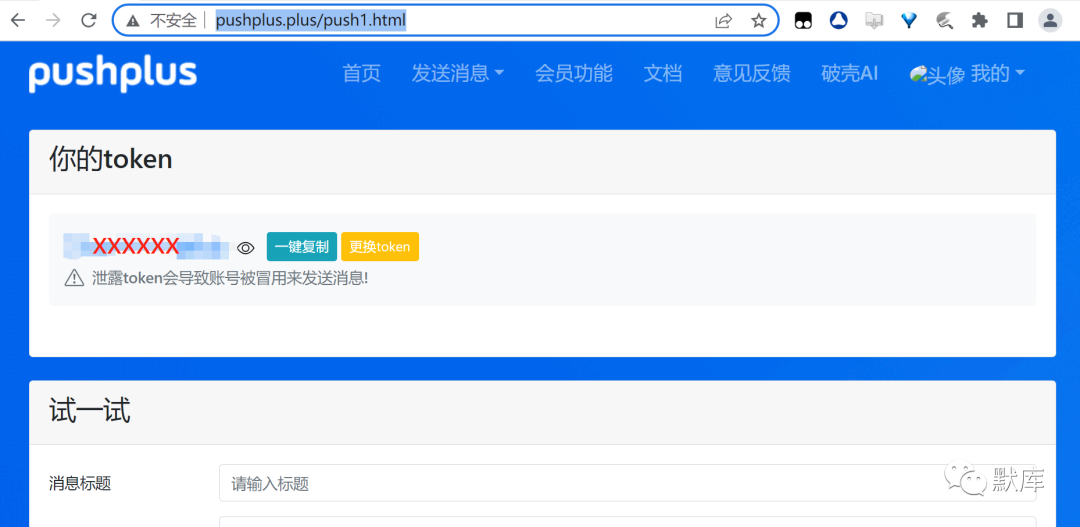This screenshot has width=1080, height=527.
Task: Open the gray download-folder extension icon
Action: (873, 21)
